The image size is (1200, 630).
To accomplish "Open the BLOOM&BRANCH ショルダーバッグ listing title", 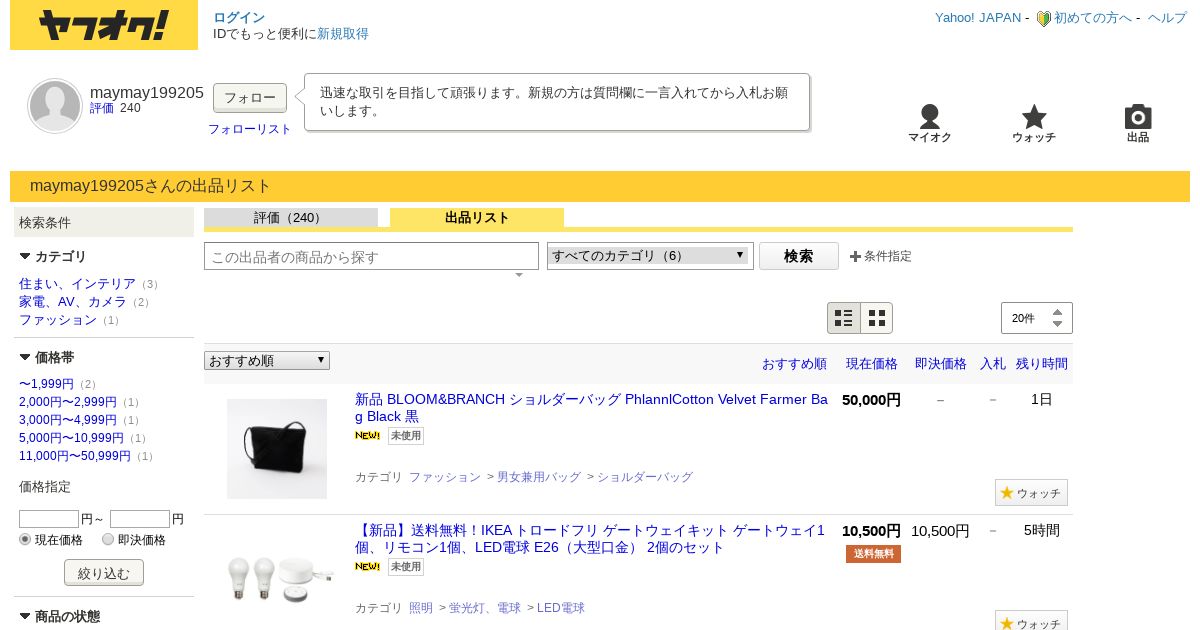I will coord(591,408).
